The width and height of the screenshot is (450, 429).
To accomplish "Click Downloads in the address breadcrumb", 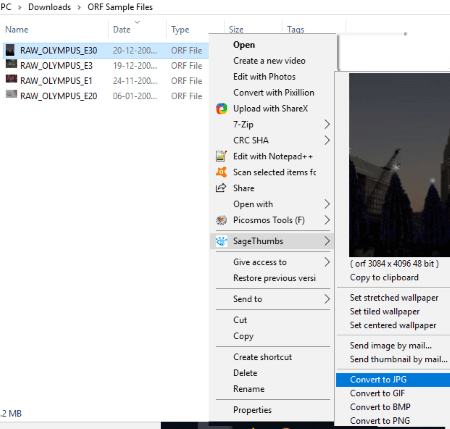I will [49, 7].
